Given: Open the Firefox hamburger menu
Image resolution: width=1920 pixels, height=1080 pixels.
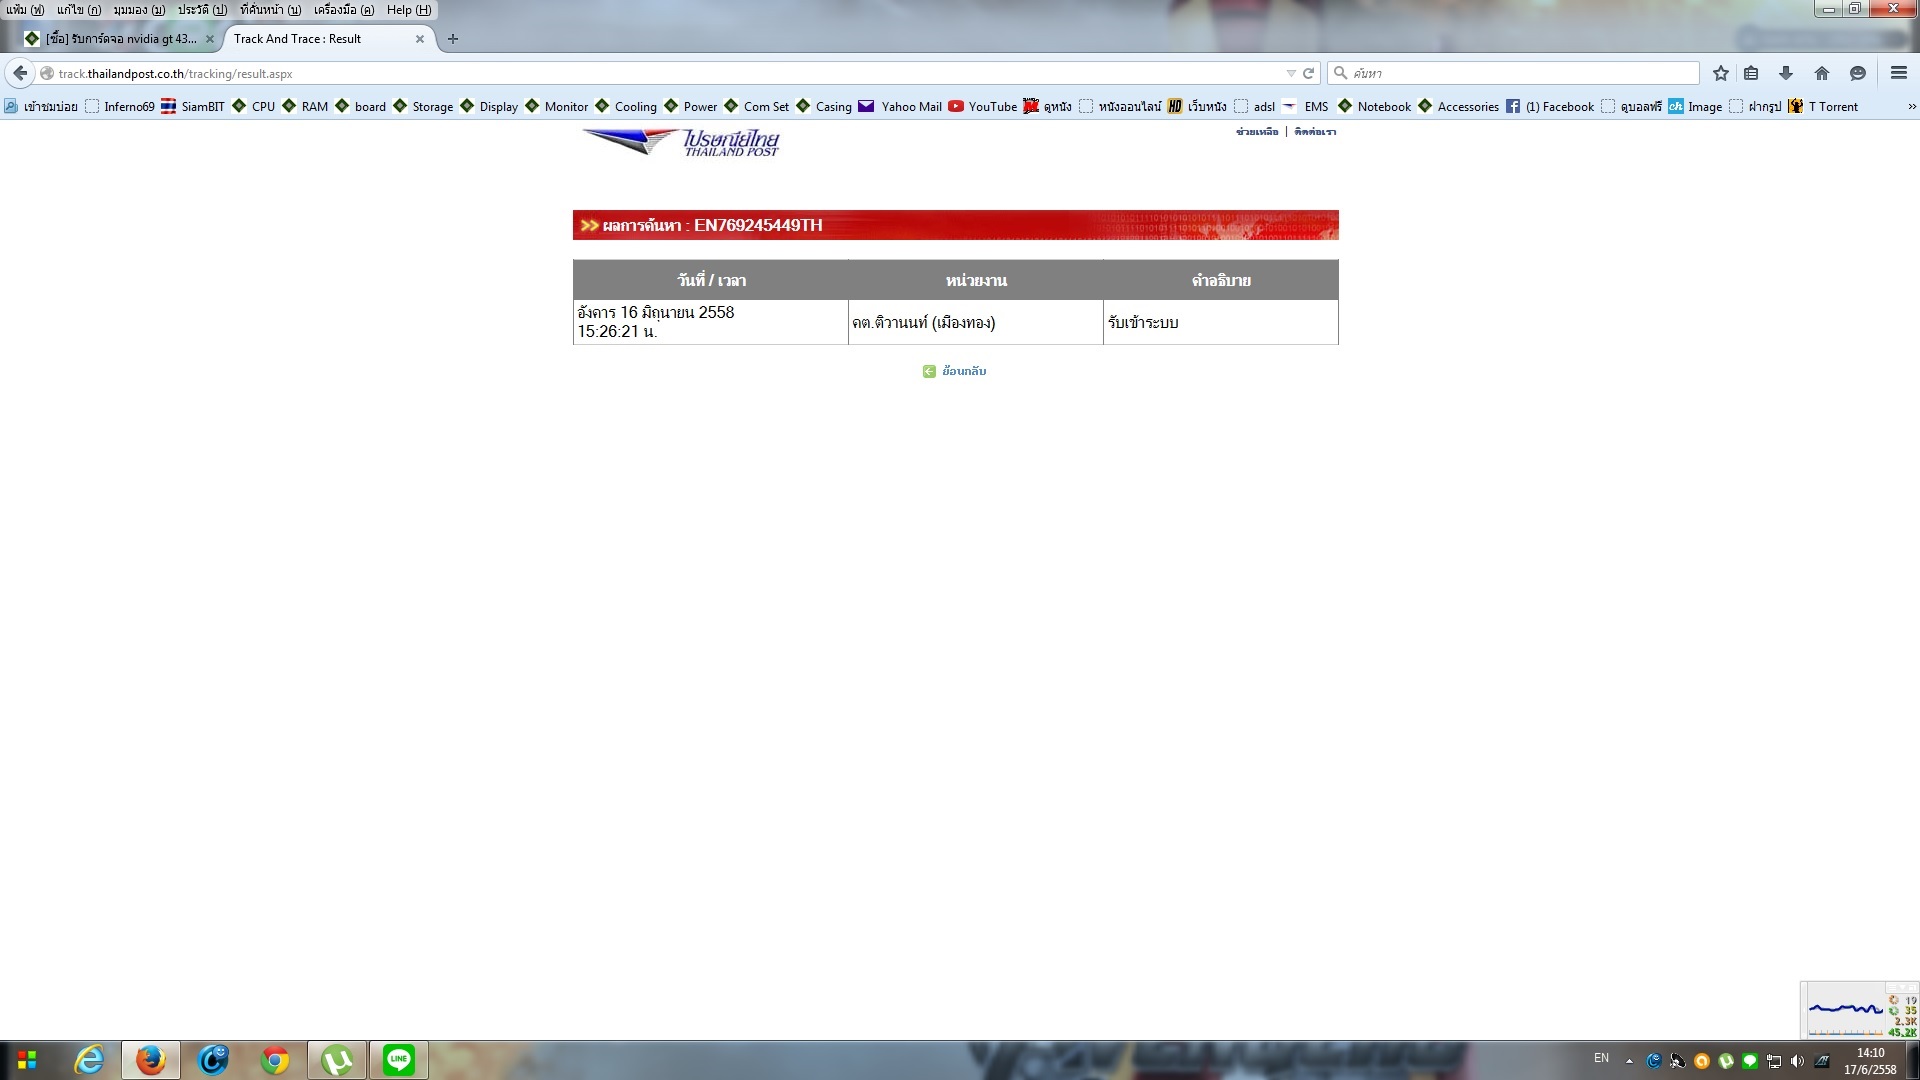Looking at the screenshot, I should (x=1898, y=73).
